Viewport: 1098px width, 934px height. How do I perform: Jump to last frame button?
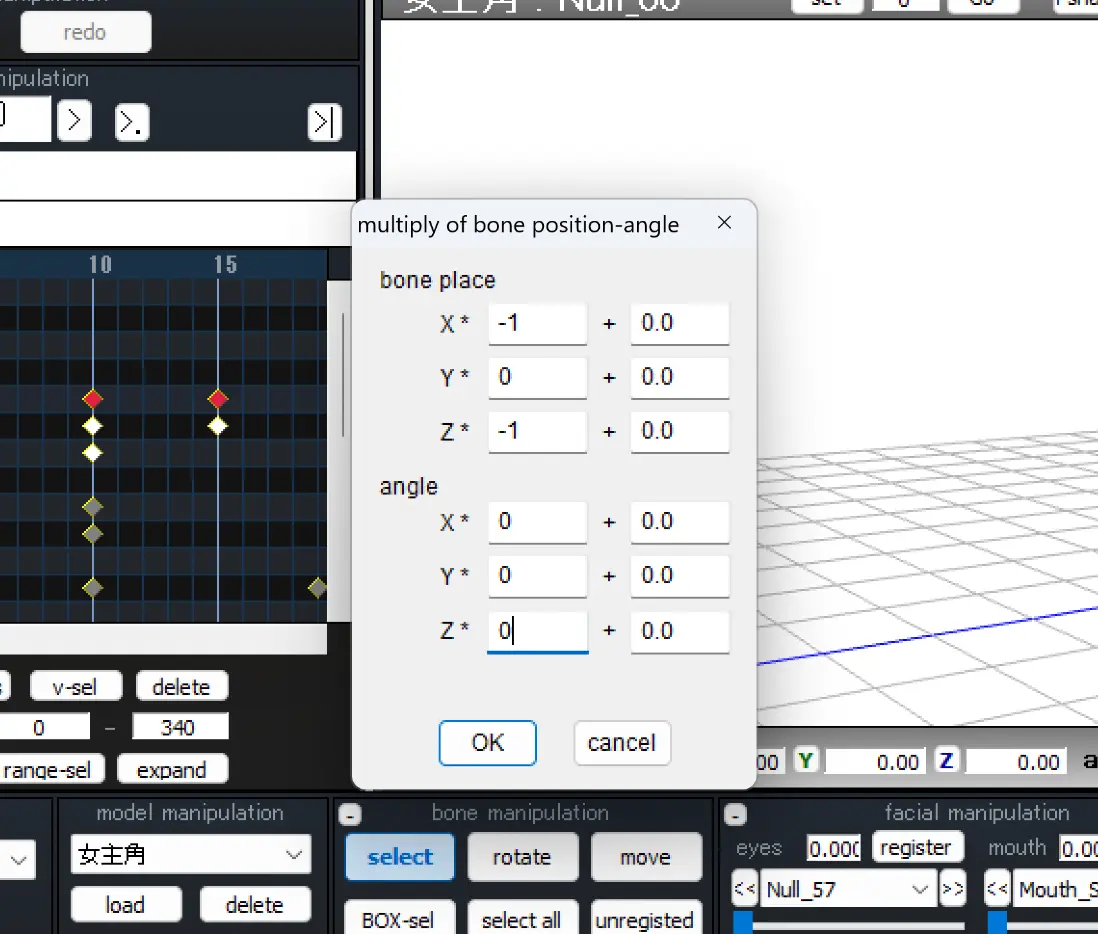(324, 123)
